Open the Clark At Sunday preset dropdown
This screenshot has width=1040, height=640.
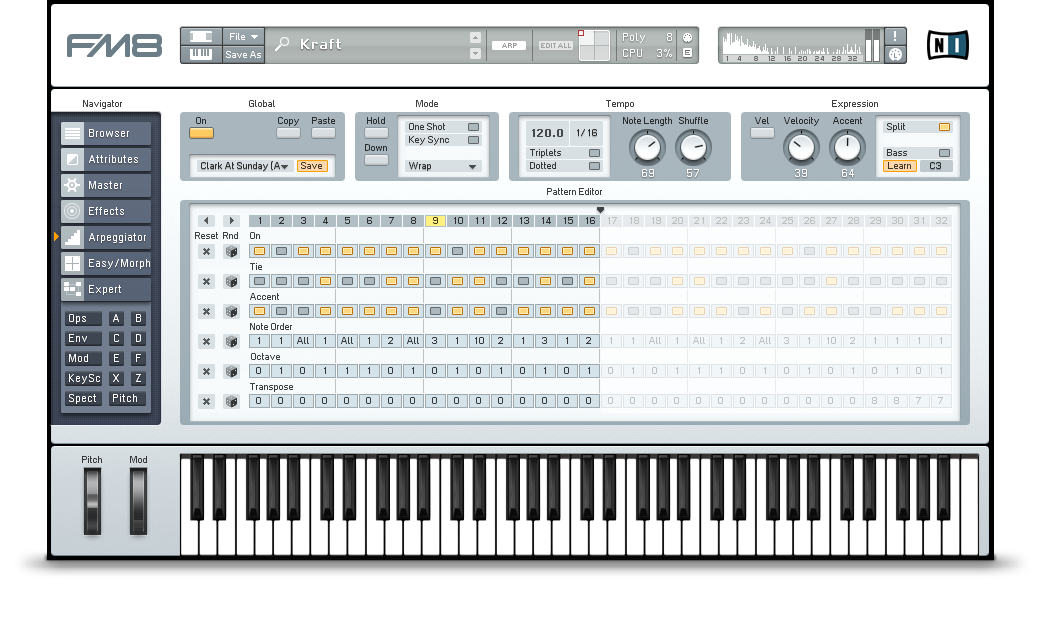[243, 166]
